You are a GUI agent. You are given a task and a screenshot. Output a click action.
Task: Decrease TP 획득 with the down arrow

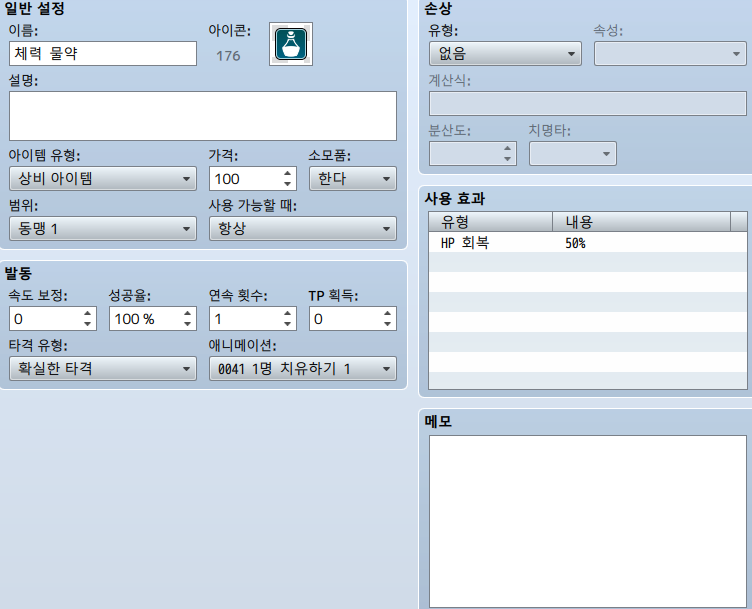click(x=388, y=324)
